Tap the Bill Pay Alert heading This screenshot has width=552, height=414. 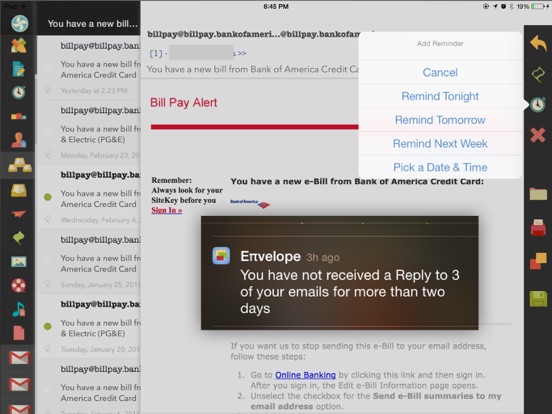[183, 102]
